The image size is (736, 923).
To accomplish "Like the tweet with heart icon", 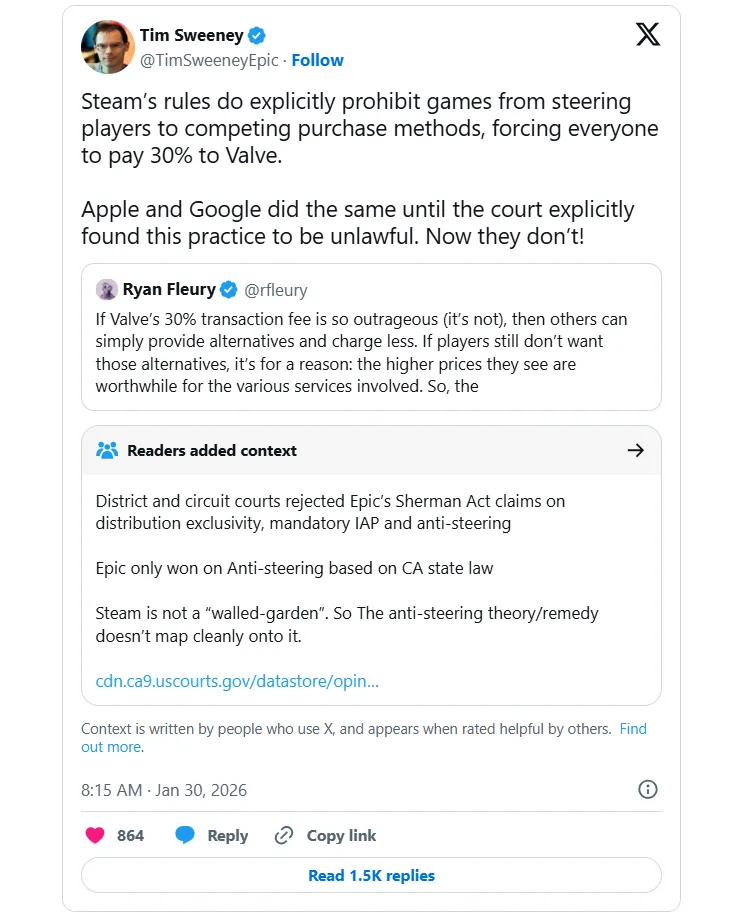I will 95,836.
